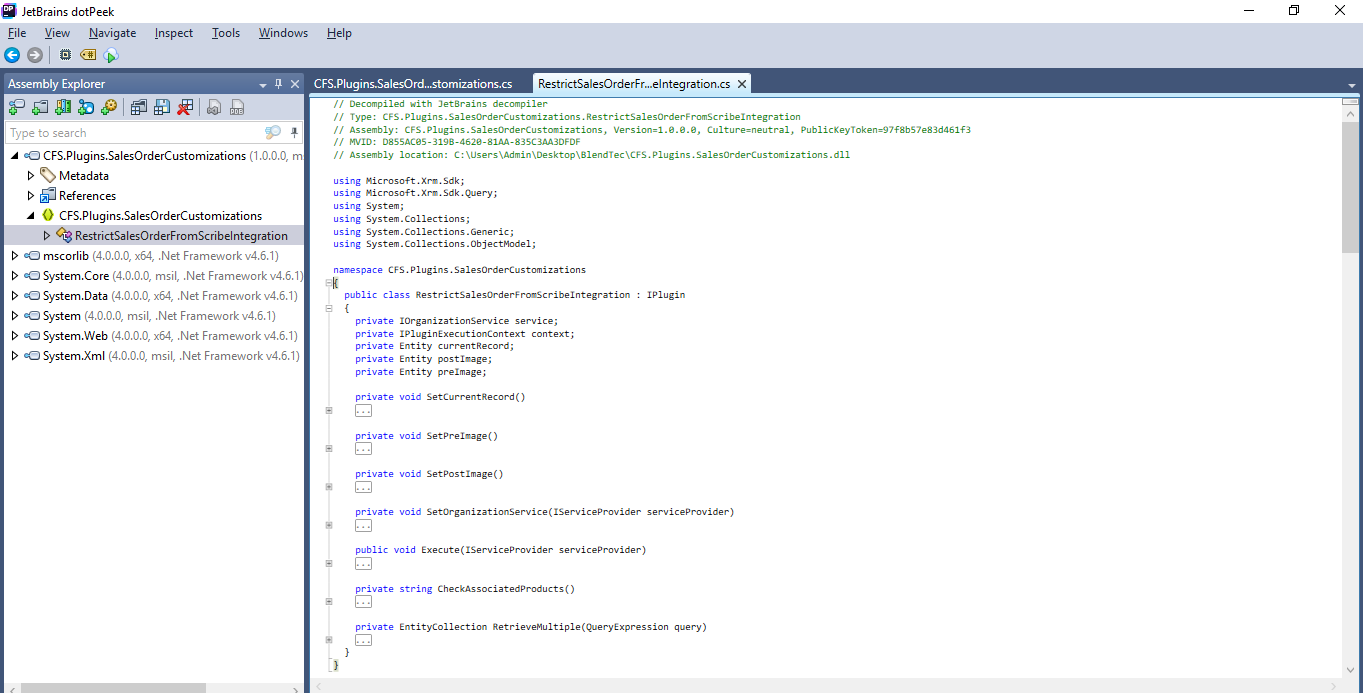1363x693 pixels.
Task: Expand the System.Web assembly node
Action: (15, 336)
